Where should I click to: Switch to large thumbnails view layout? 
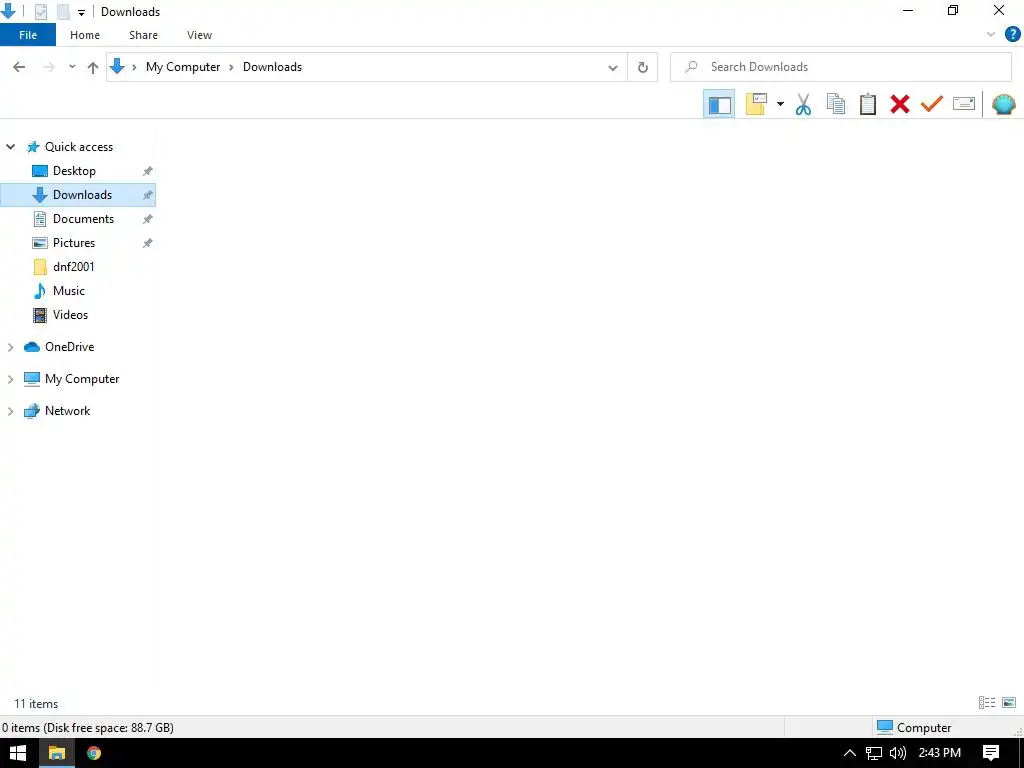[x=1009, y=703]
